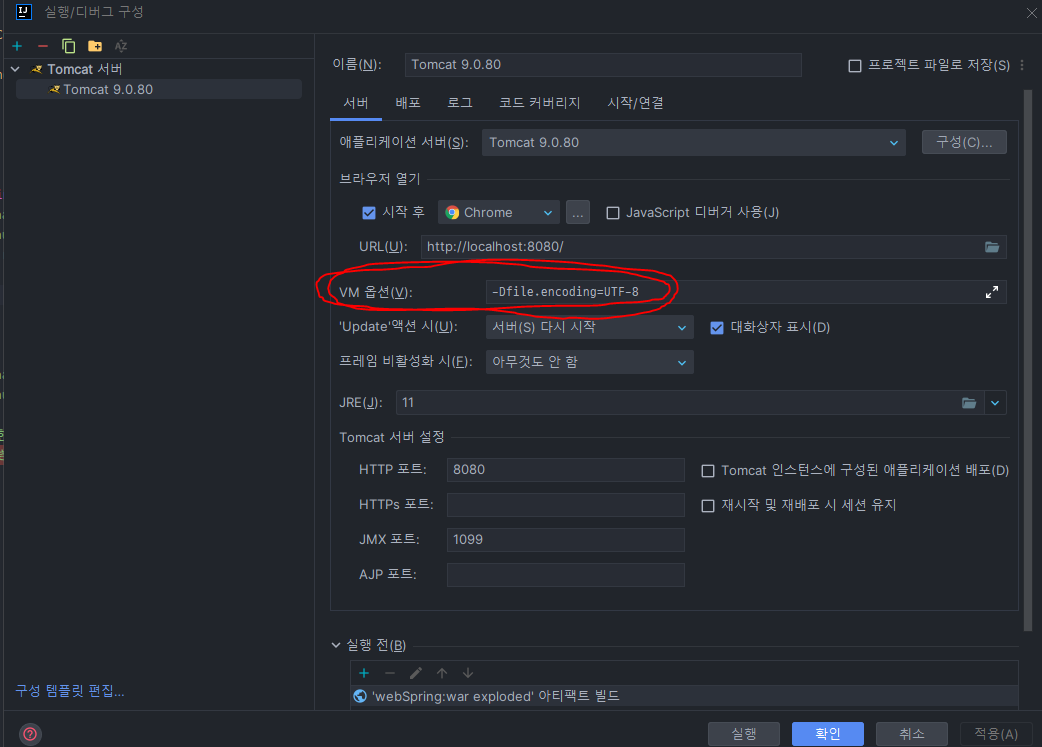The width and height of the screenshot is (1042, 747).
Task: Focus the HTTP port field
Action: (x=566, y=470)
